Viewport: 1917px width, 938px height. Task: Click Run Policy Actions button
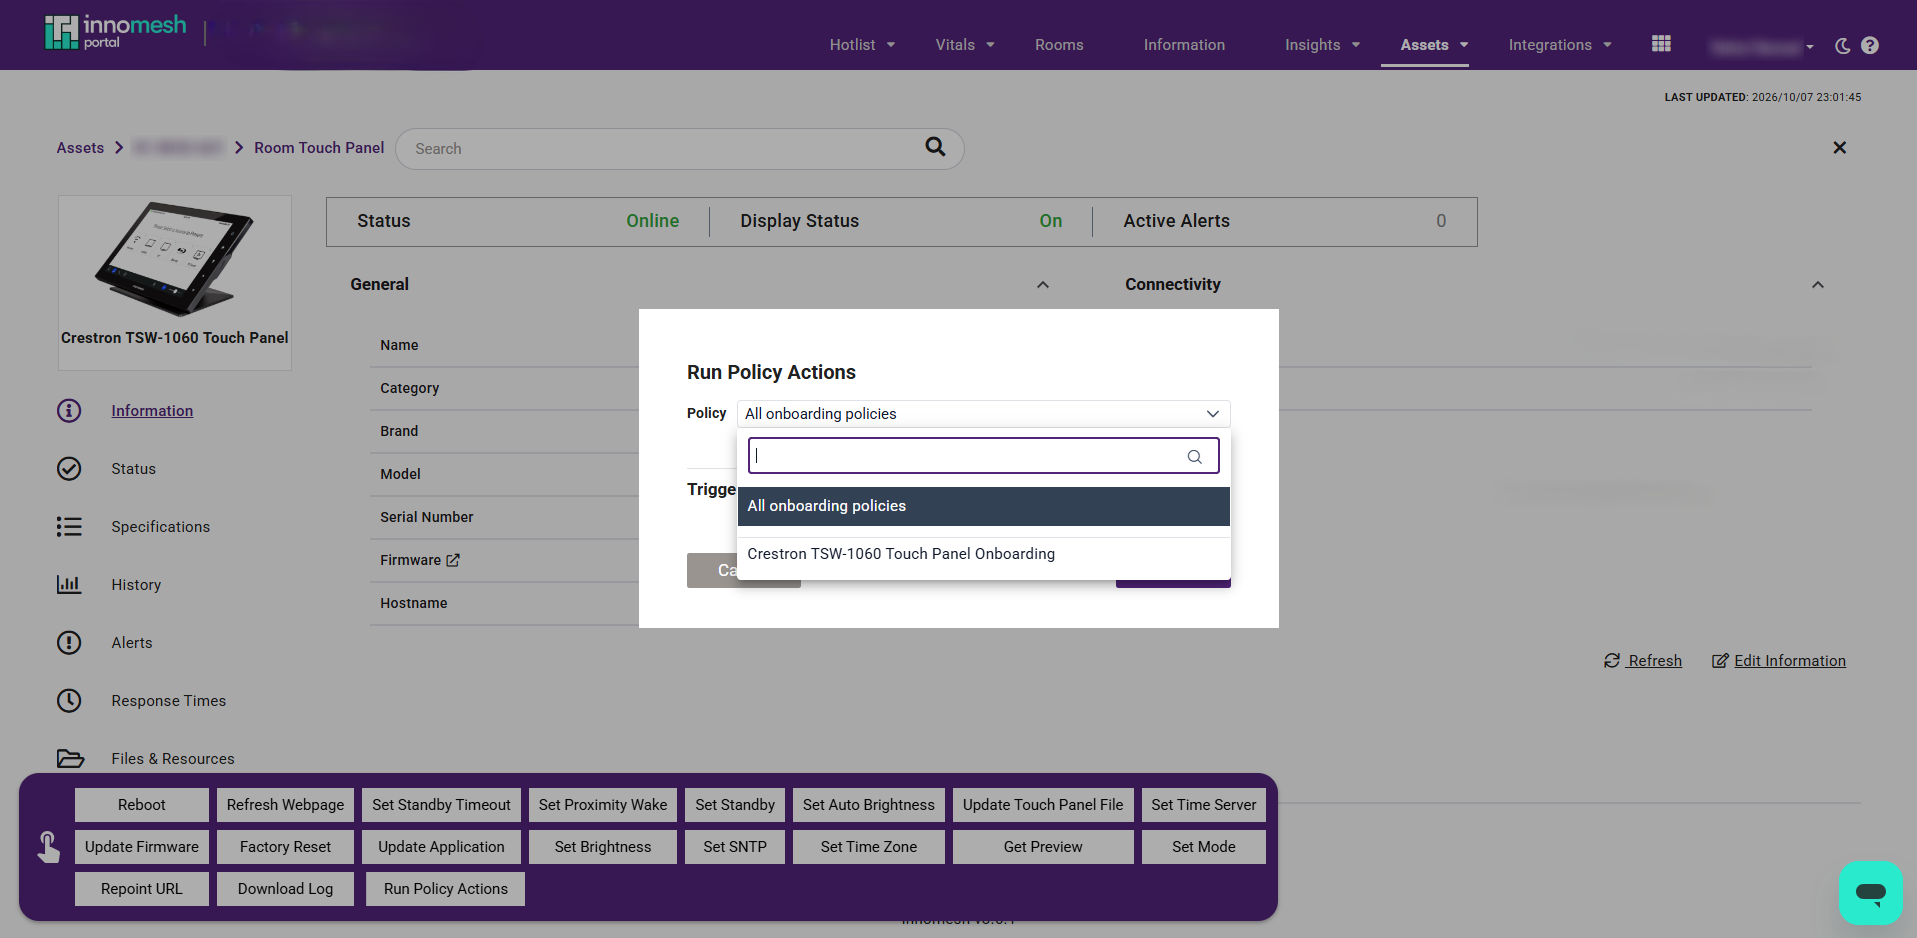[x=446, y=889]
